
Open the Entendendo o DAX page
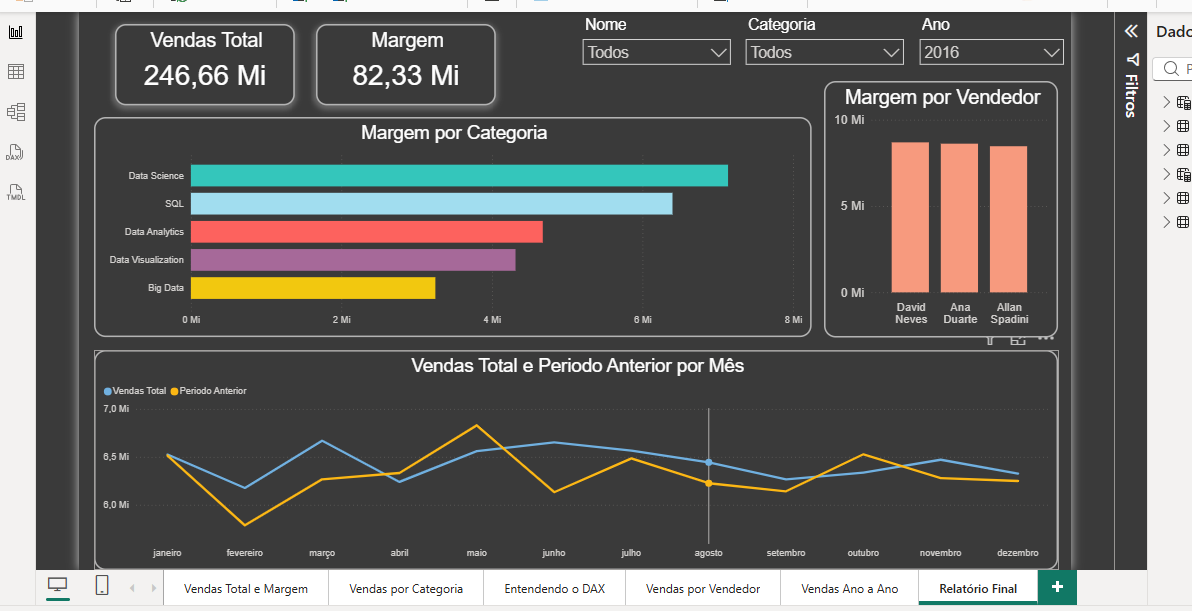coord(555,588)
